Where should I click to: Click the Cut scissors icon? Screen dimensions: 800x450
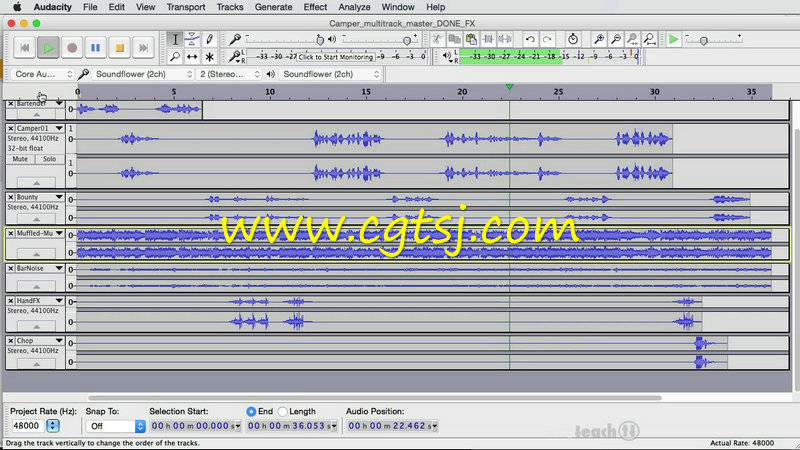click(x=437, y=39)
